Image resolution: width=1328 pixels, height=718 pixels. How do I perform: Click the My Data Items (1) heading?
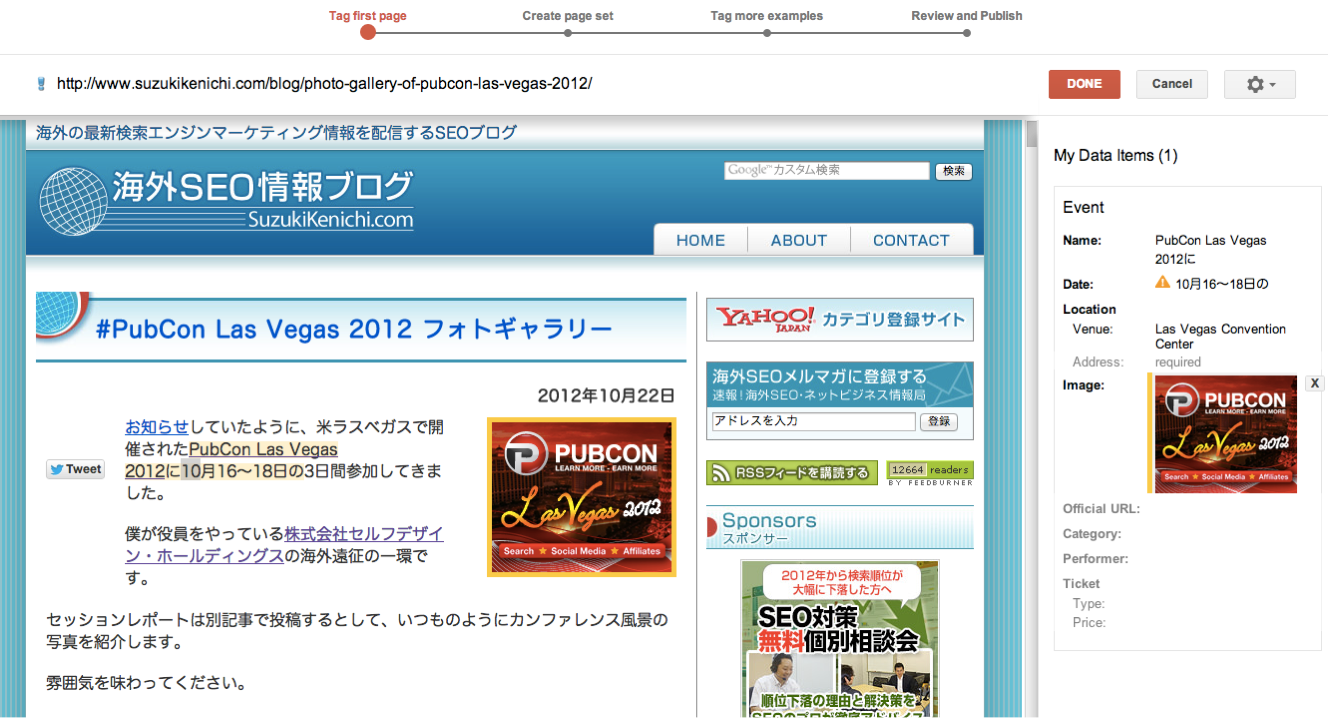pos(1116,156)
